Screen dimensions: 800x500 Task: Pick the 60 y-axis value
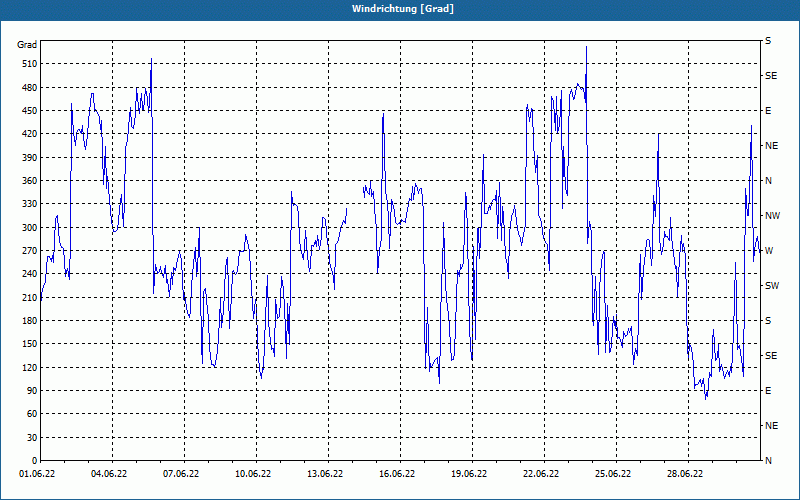click(x=32, y=414)
